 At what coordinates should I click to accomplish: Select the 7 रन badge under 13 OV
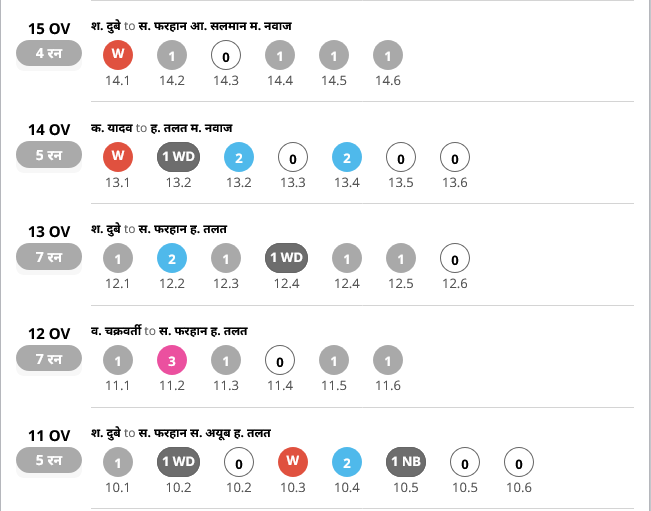(x=49, y=258)
